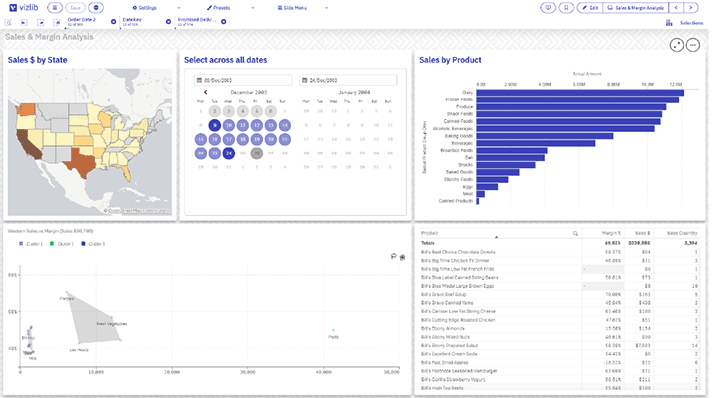Select California on the sales map

(x=29, y=145)
